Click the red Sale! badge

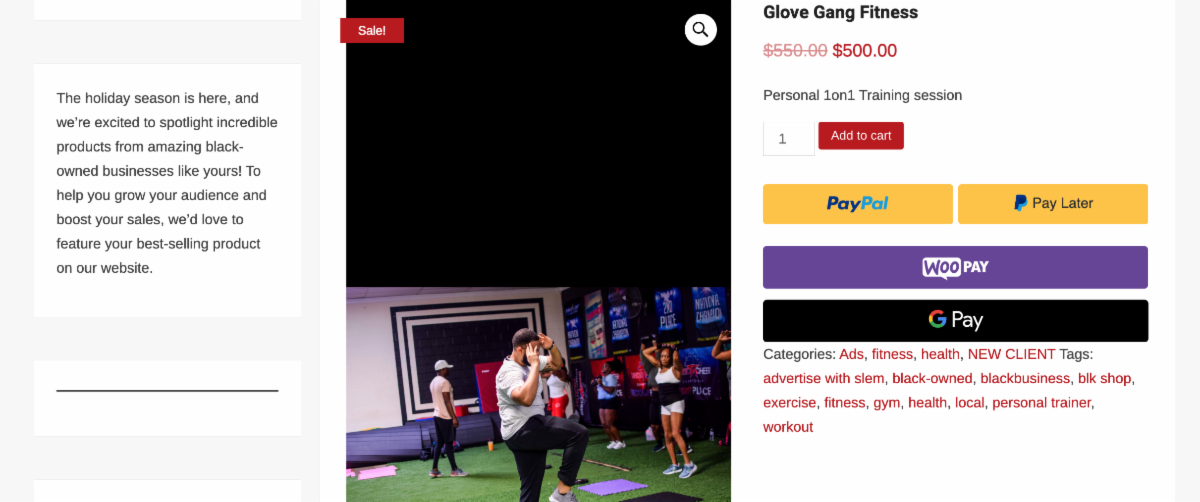372,30
